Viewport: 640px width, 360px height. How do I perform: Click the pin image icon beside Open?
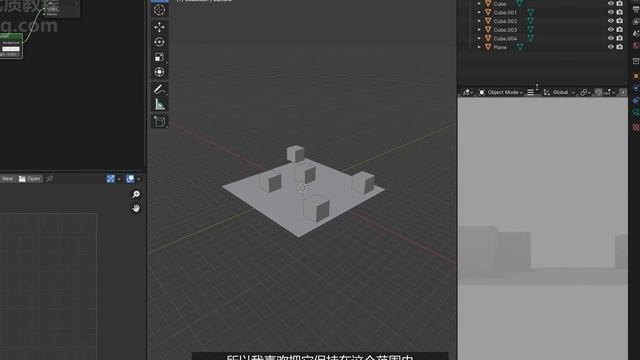tap(50, 179)
